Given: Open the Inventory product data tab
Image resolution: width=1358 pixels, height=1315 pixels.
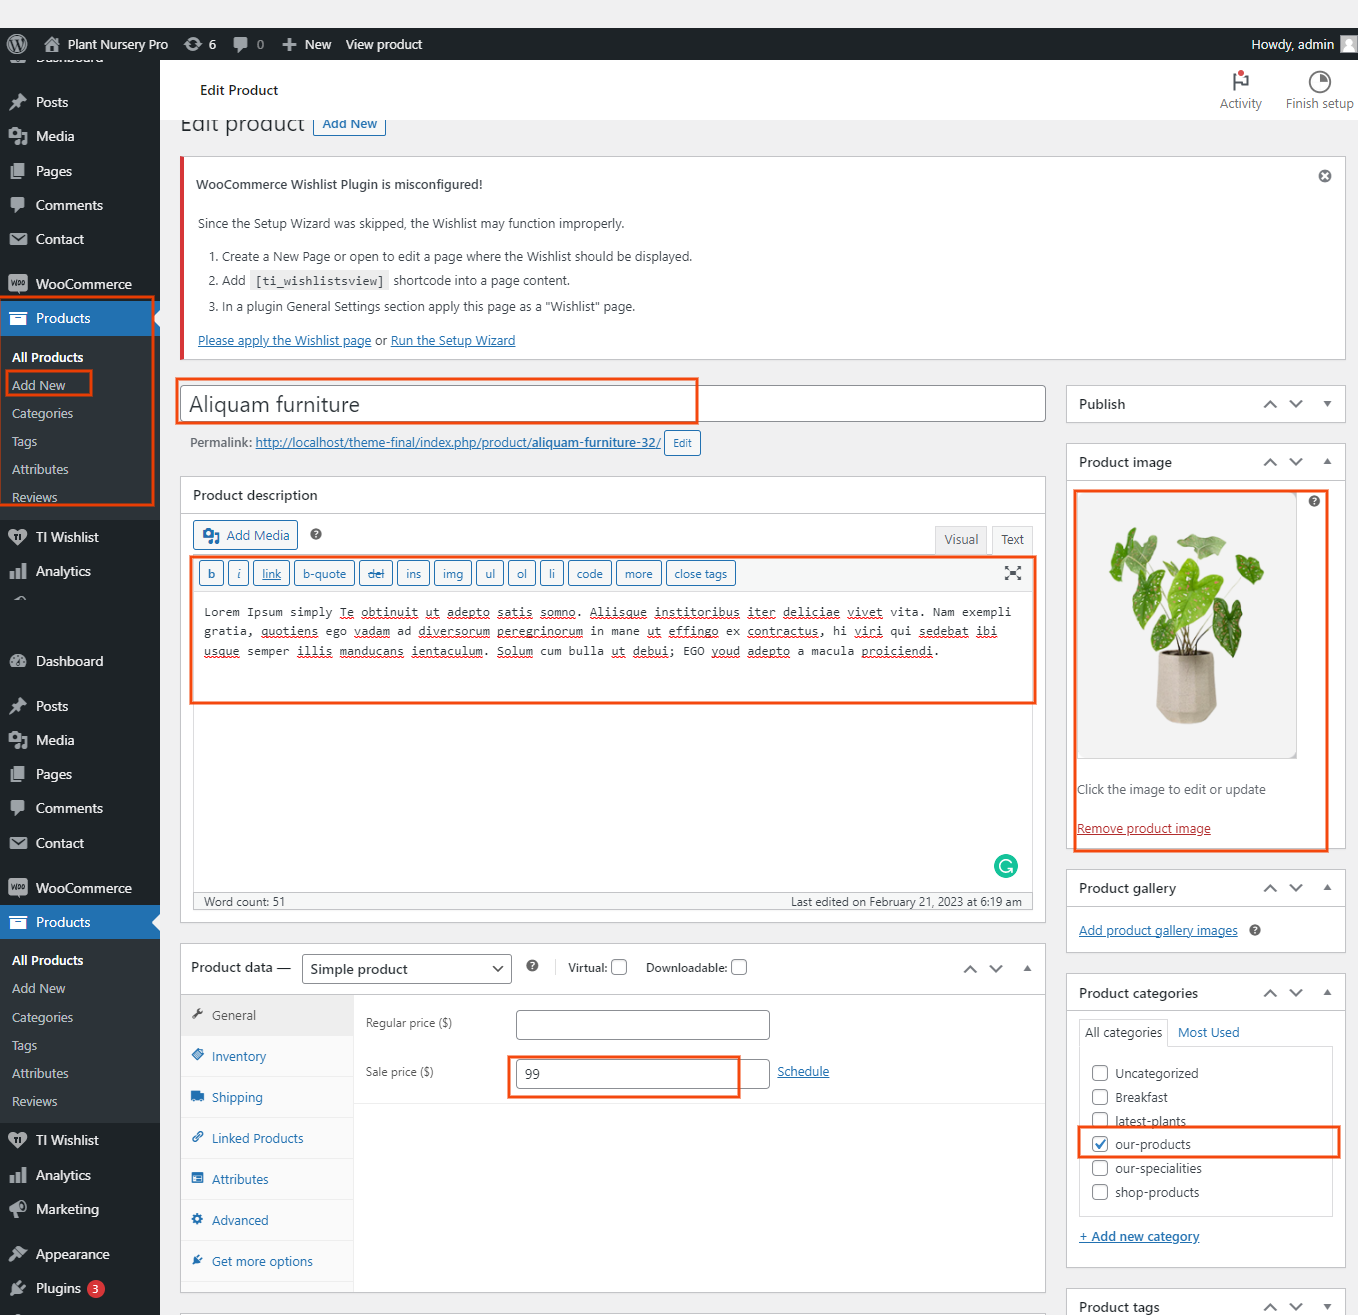Looking at the screenshot, I should coord(238,1056).
